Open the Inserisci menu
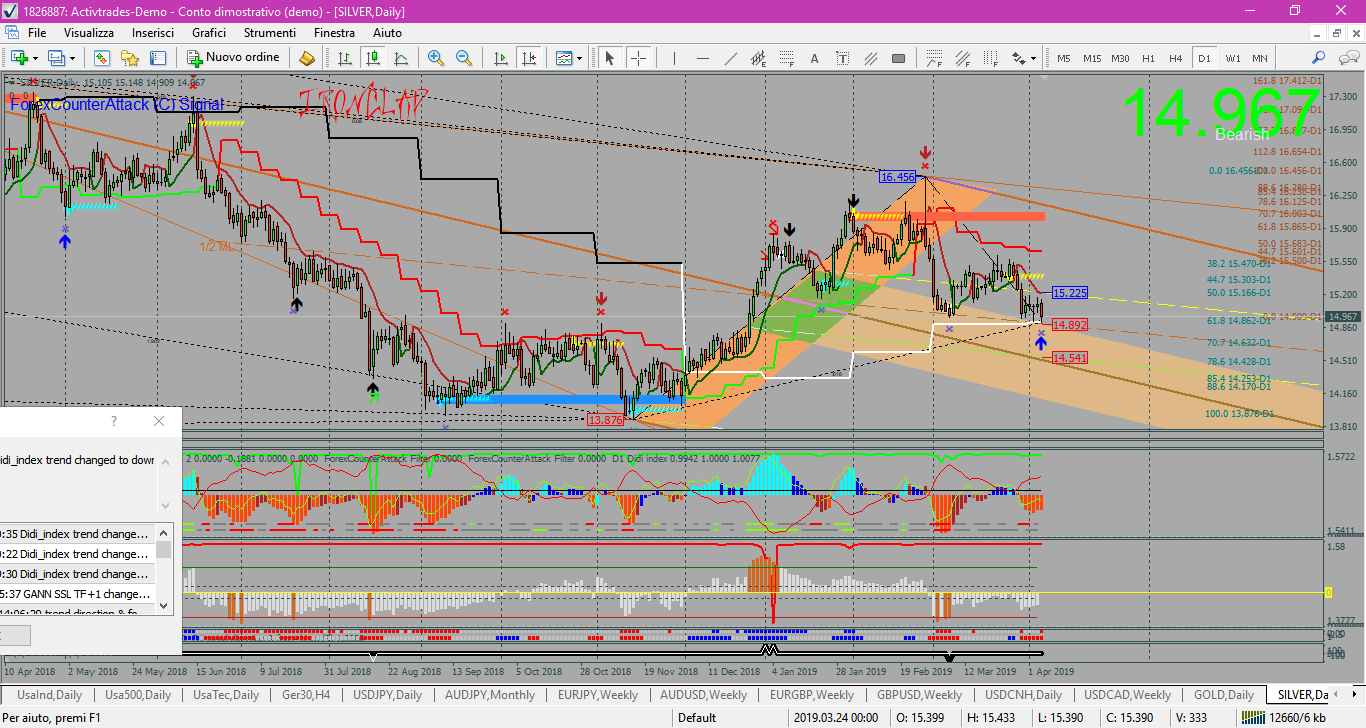 click(x=153, y=33)
